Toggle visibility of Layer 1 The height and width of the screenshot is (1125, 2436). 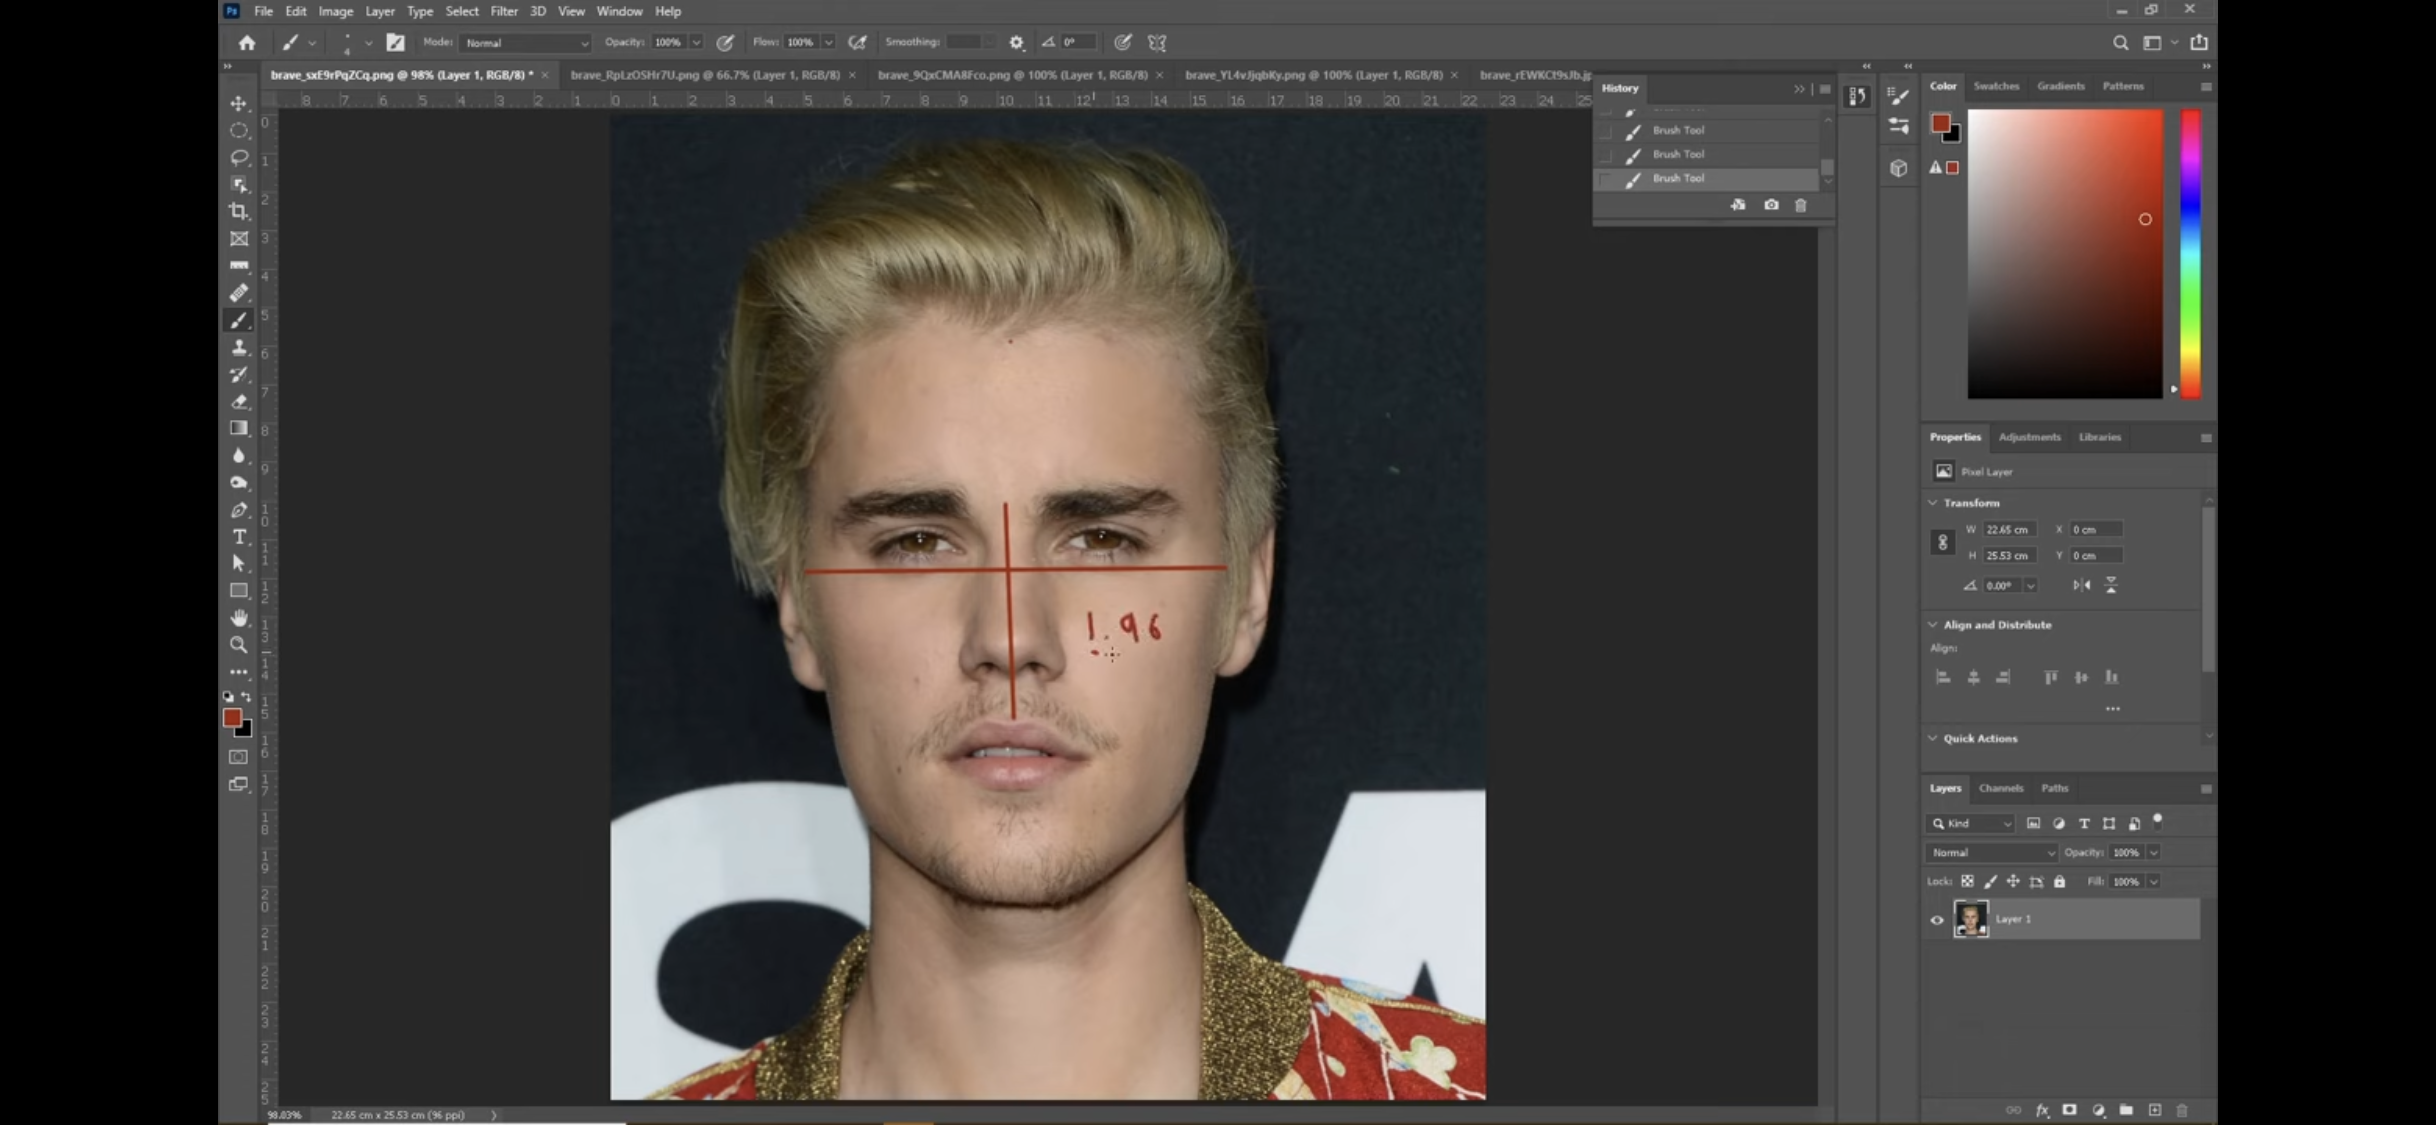pyautogui.click(x=1937, y=920)
